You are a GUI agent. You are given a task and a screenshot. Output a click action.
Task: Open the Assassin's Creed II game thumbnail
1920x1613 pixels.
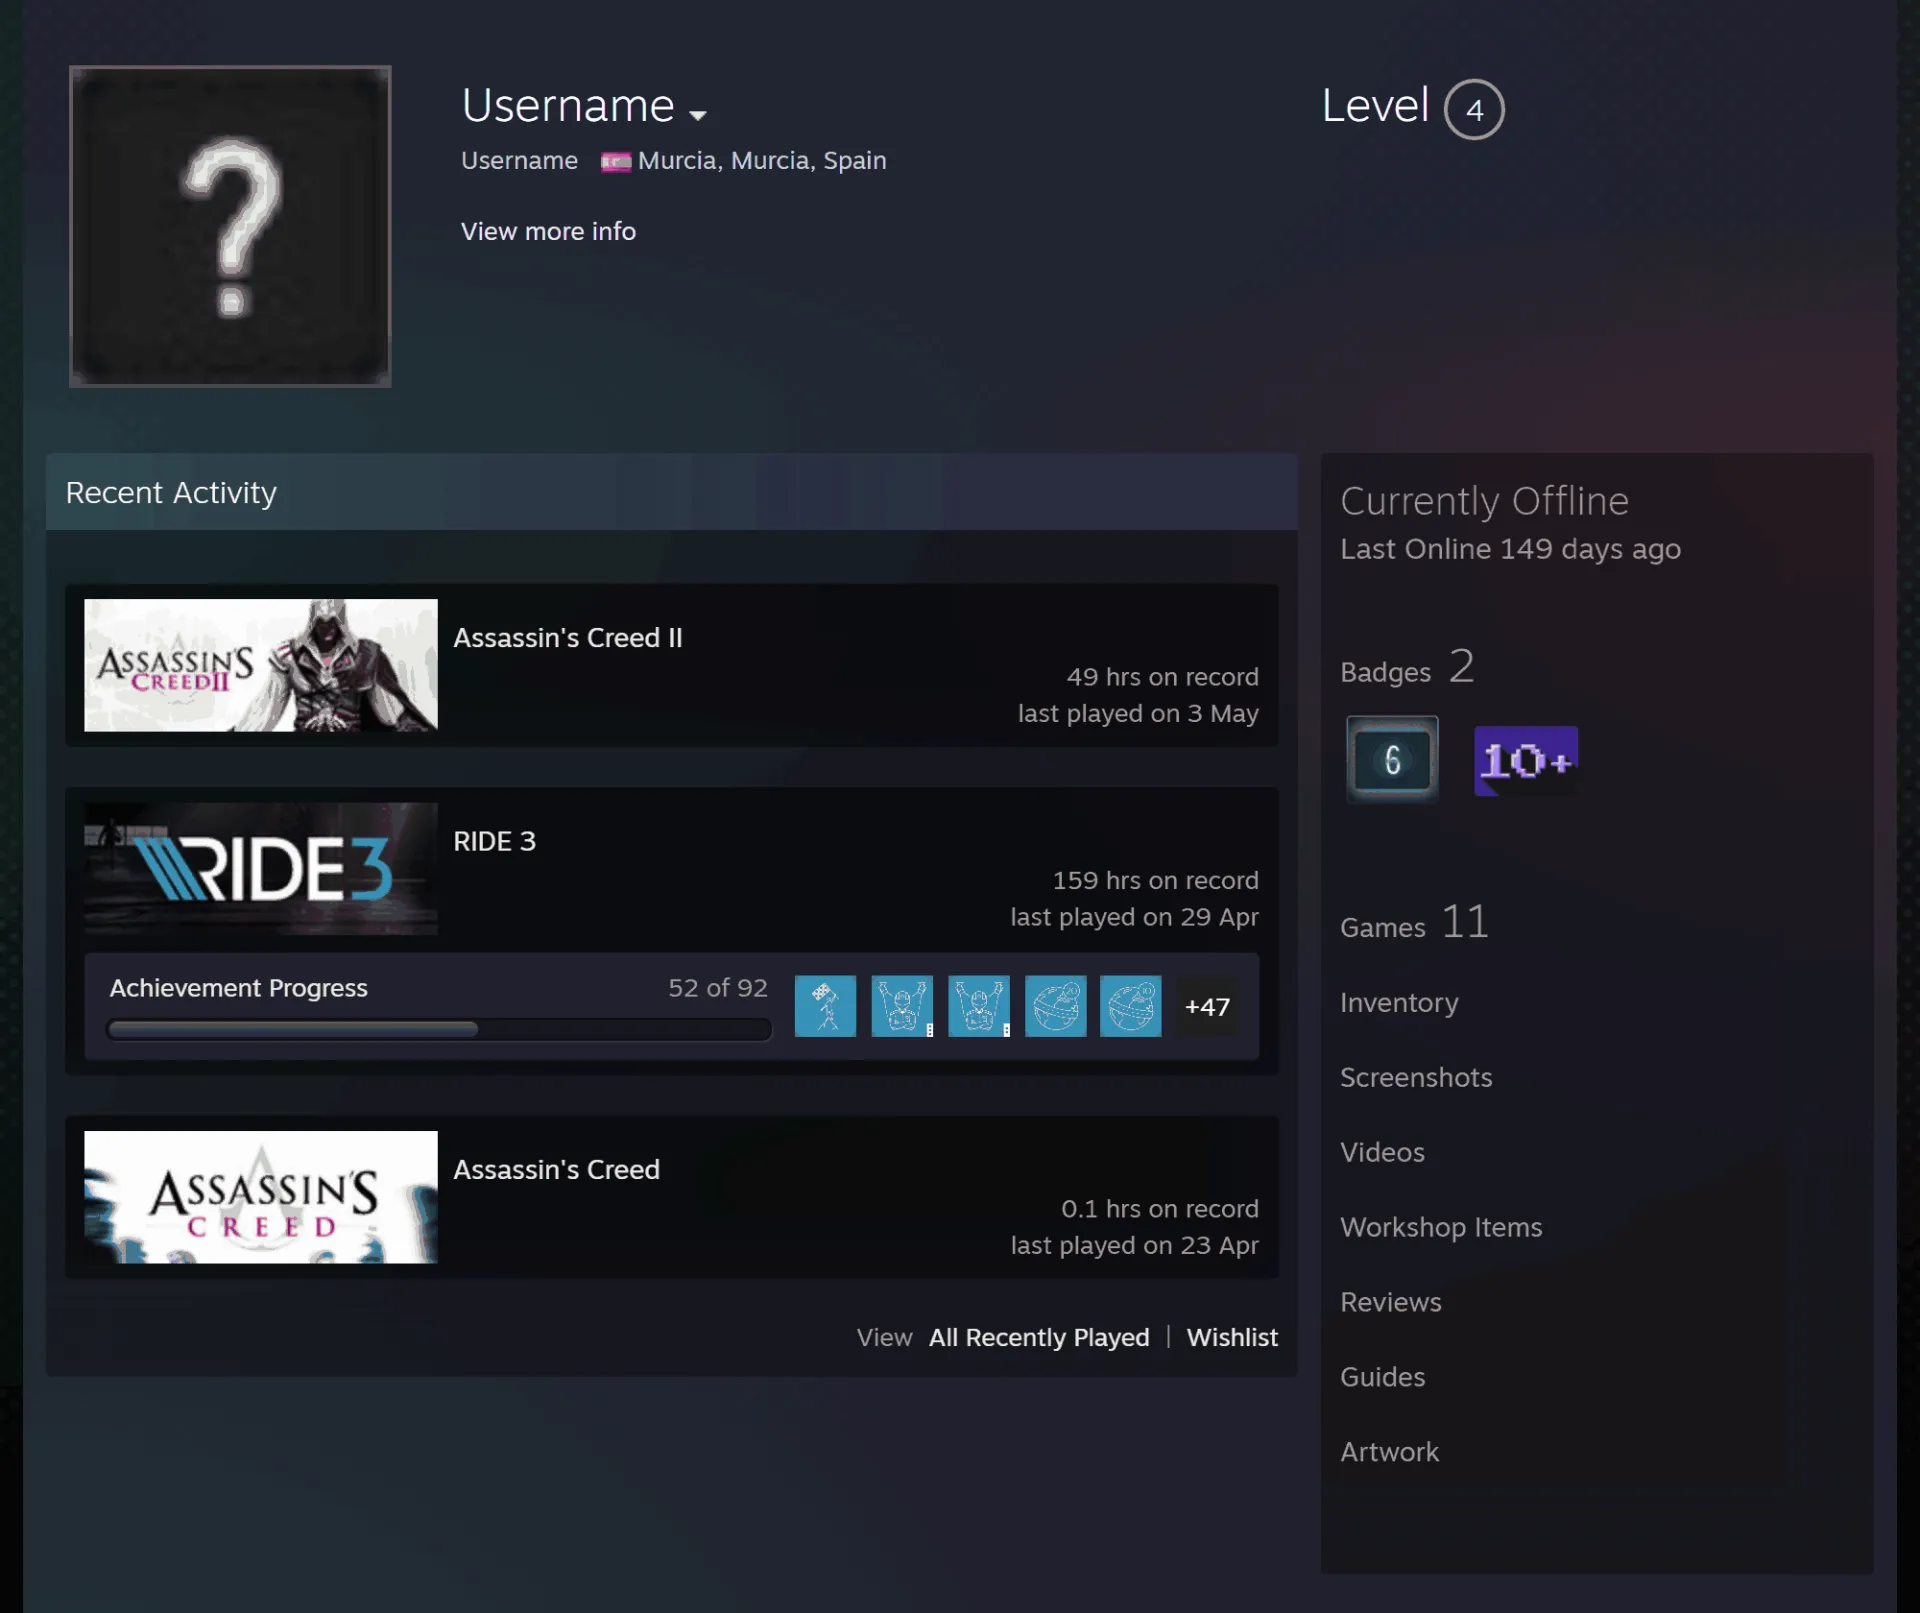[x=261, y=665]
